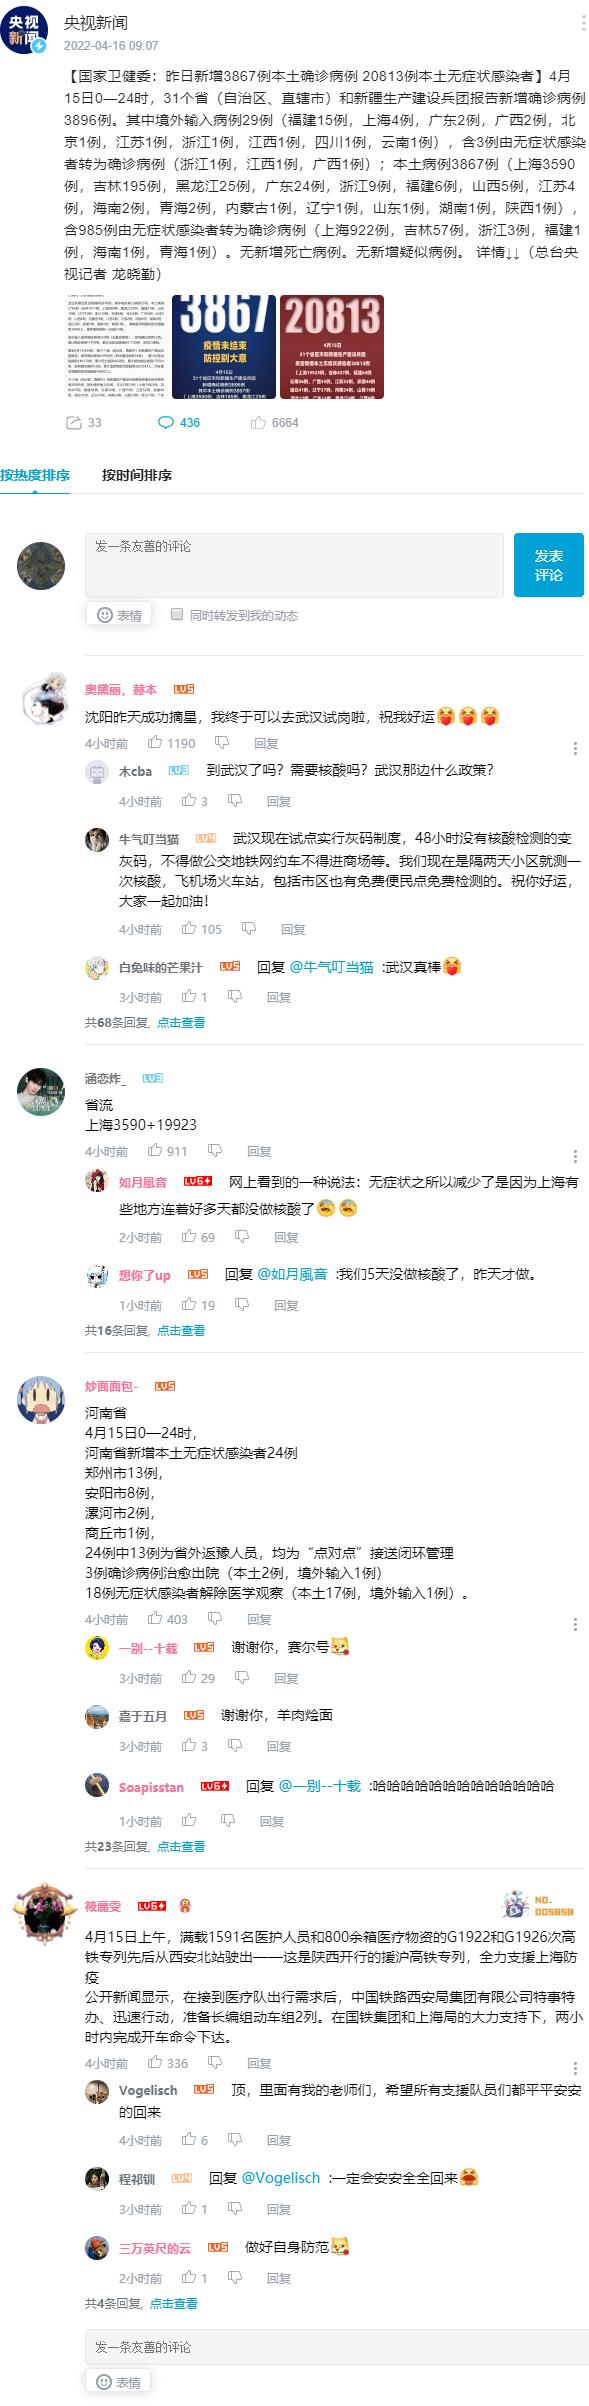Expand the 16 replies under 涵恋炸 comment

click(181, 1330)
